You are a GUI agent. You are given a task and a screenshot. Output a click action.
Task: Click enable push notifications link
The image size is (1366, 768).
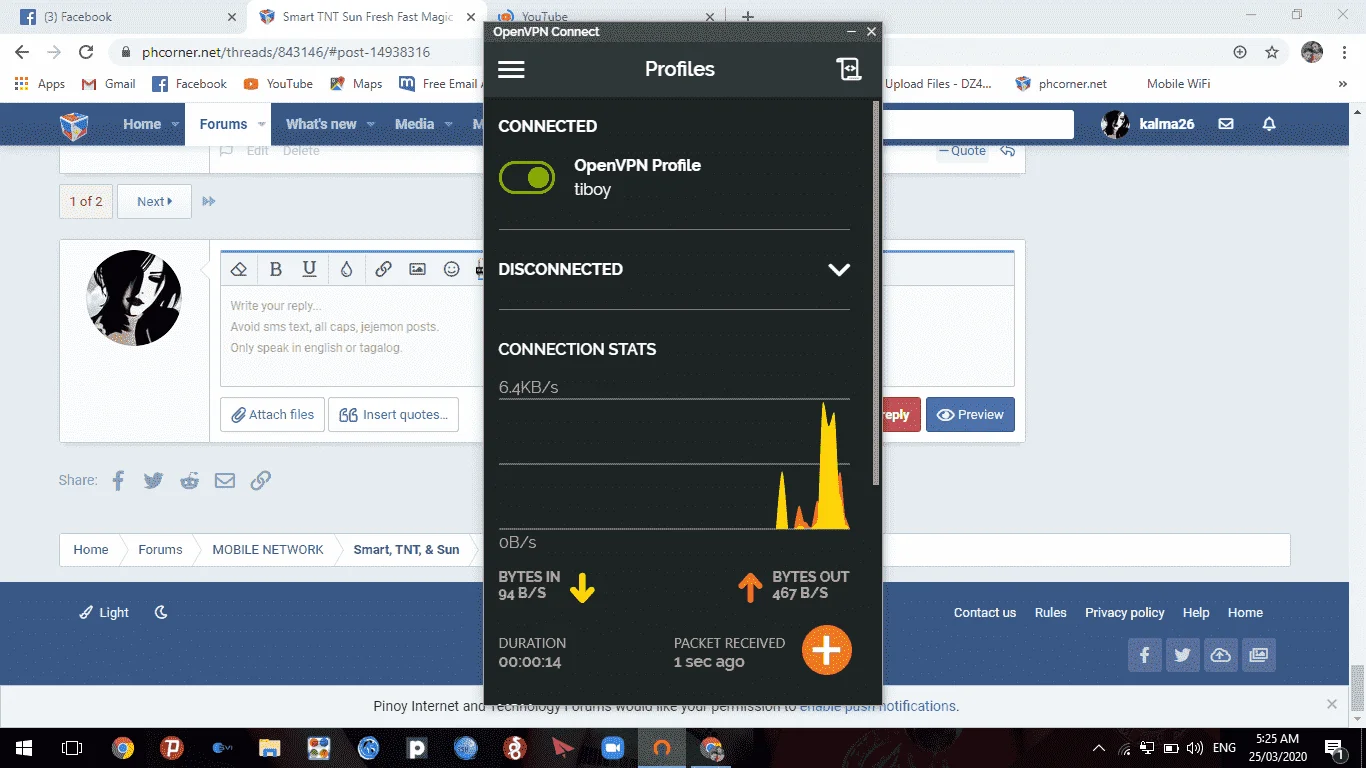(878, 706)
